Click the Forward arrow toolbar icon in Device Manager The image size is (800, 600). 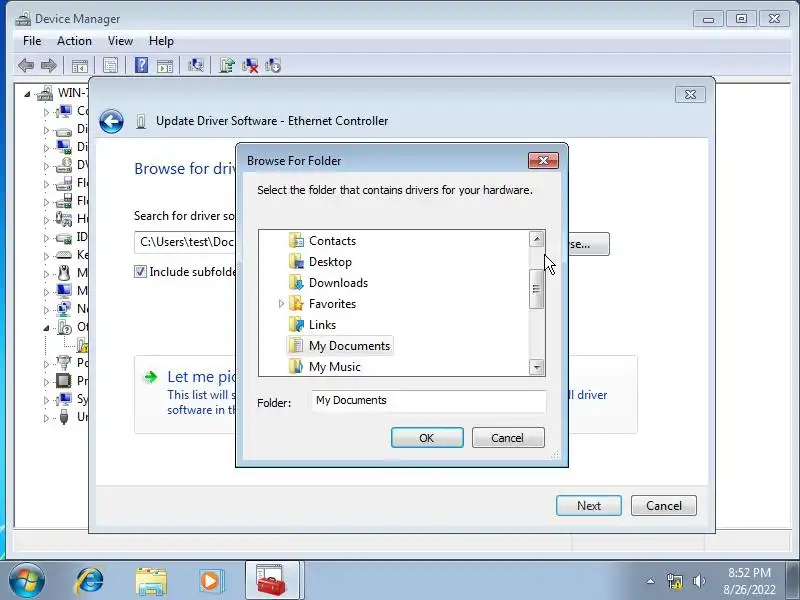(x=48, y=65)
